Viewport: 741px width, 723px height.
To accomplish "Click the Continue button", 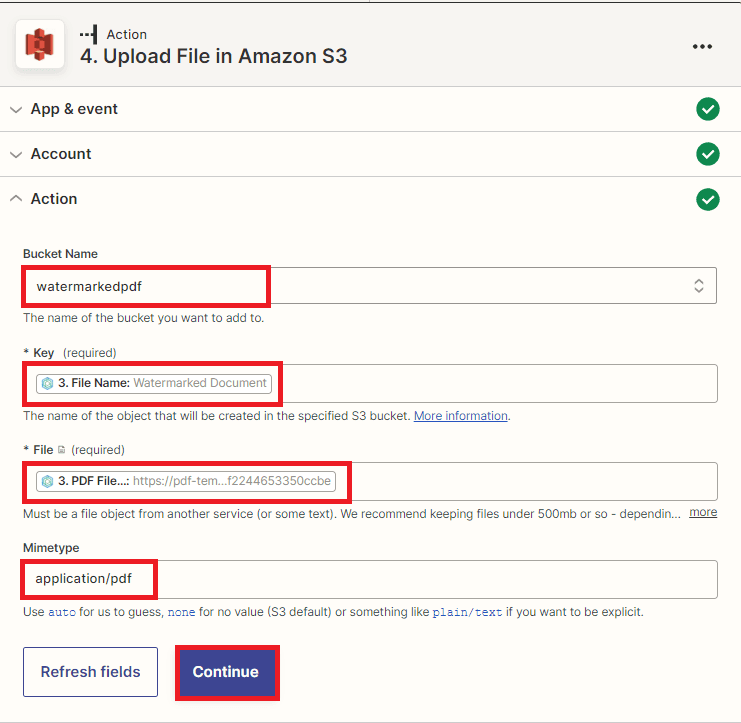I will click(226, 672).
